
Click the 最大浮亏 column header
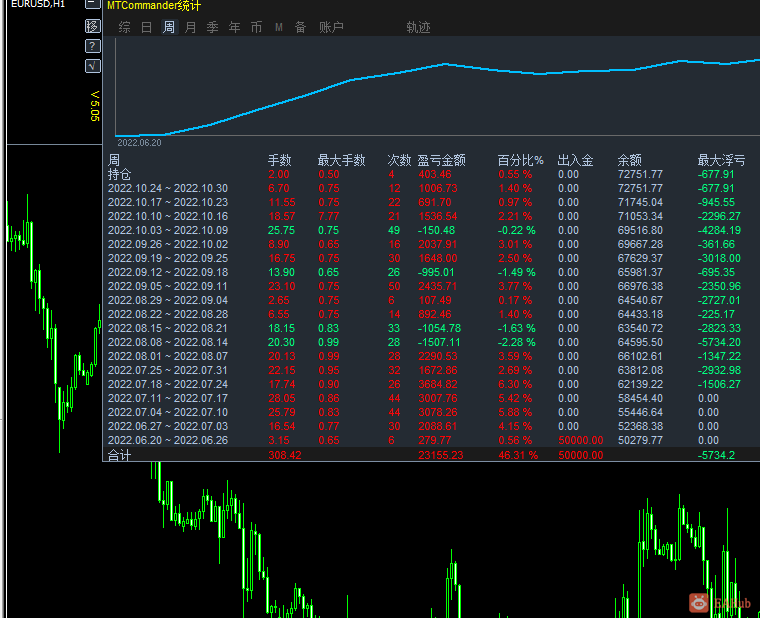coord(721,160)
